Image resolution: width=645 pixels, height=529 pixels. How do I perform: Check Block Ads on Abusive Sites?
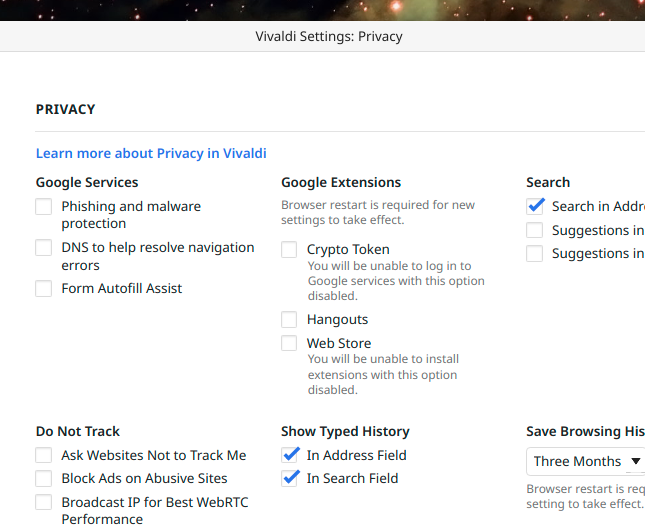coord(44,479)
